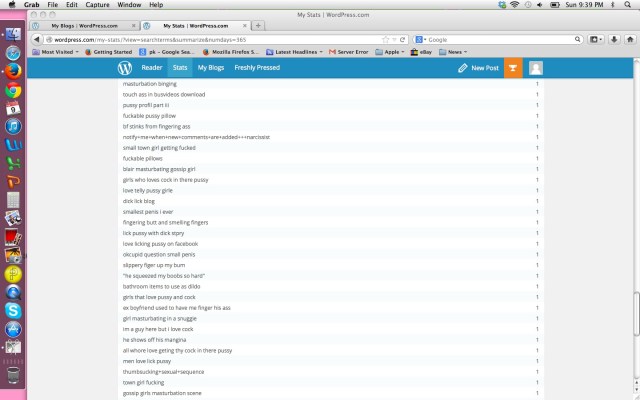Open the Edit menu
This screenshot has width=640, height=400.
point(72,4)
